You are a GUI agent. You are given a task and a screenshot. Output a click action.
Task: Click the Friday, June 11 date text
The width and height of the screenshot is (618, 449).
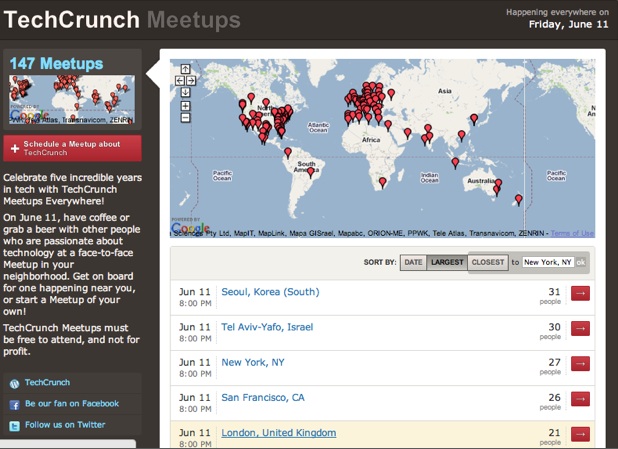tap(568, 24)
